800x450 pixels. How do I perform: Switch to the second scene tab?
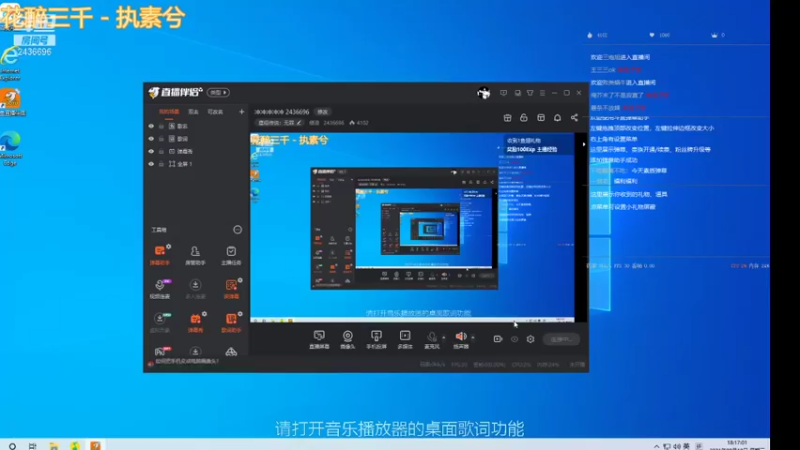click(193, 112)
